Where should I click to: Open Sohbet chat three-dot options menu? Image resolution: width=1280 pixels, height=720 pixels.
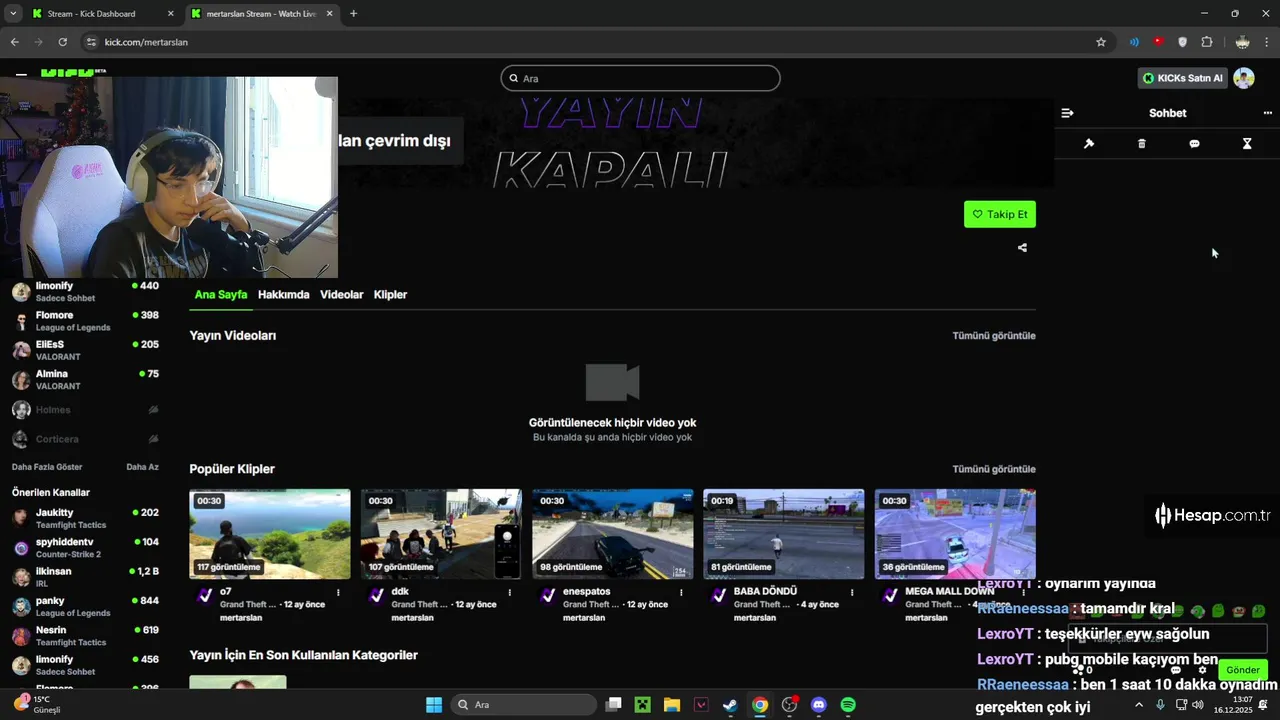[x=1267, y=113]
